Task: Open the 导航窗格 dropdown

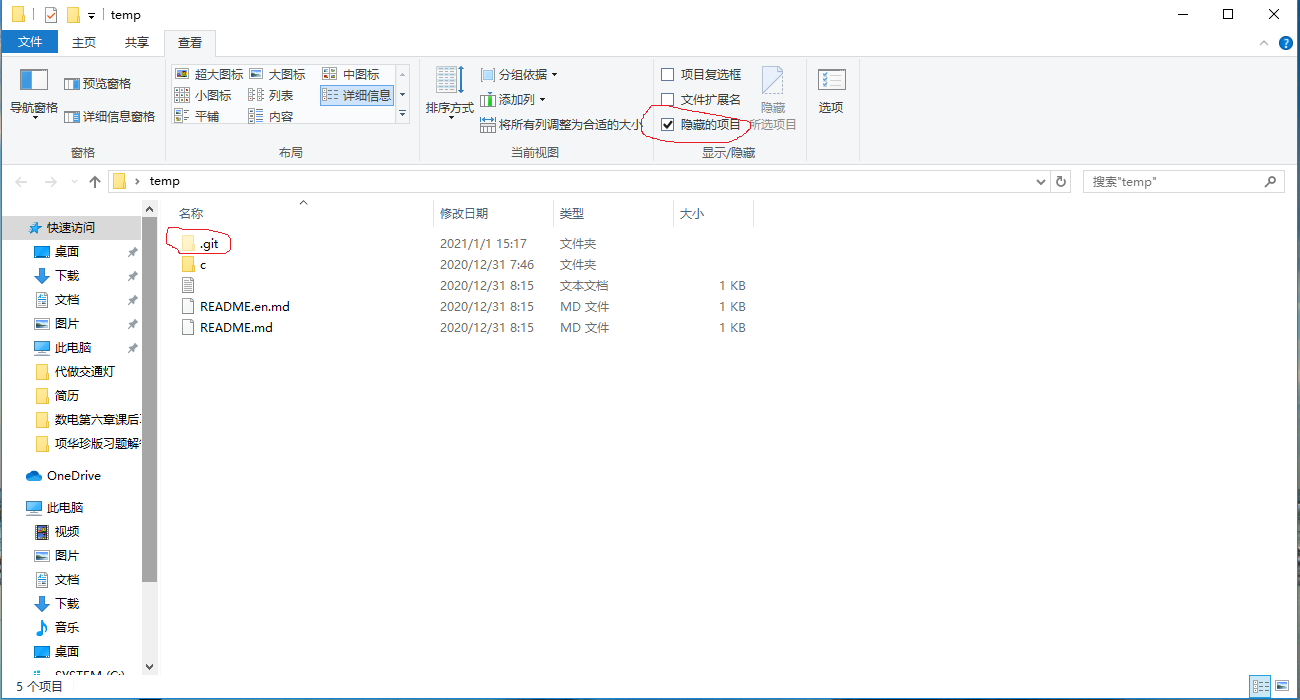Action: click(34, 96)
